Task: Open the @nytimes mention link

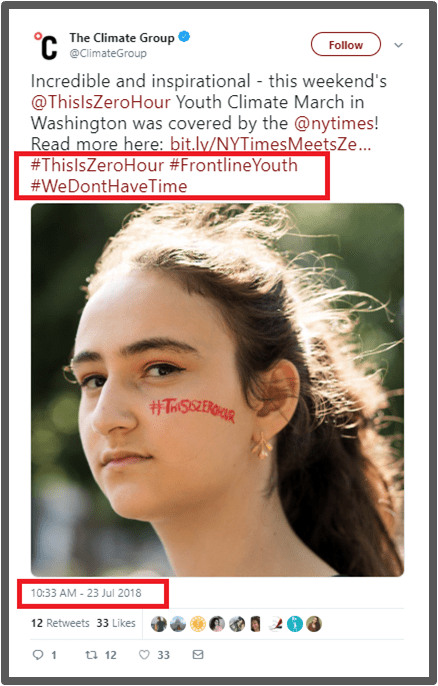Action: click(334, 123)
